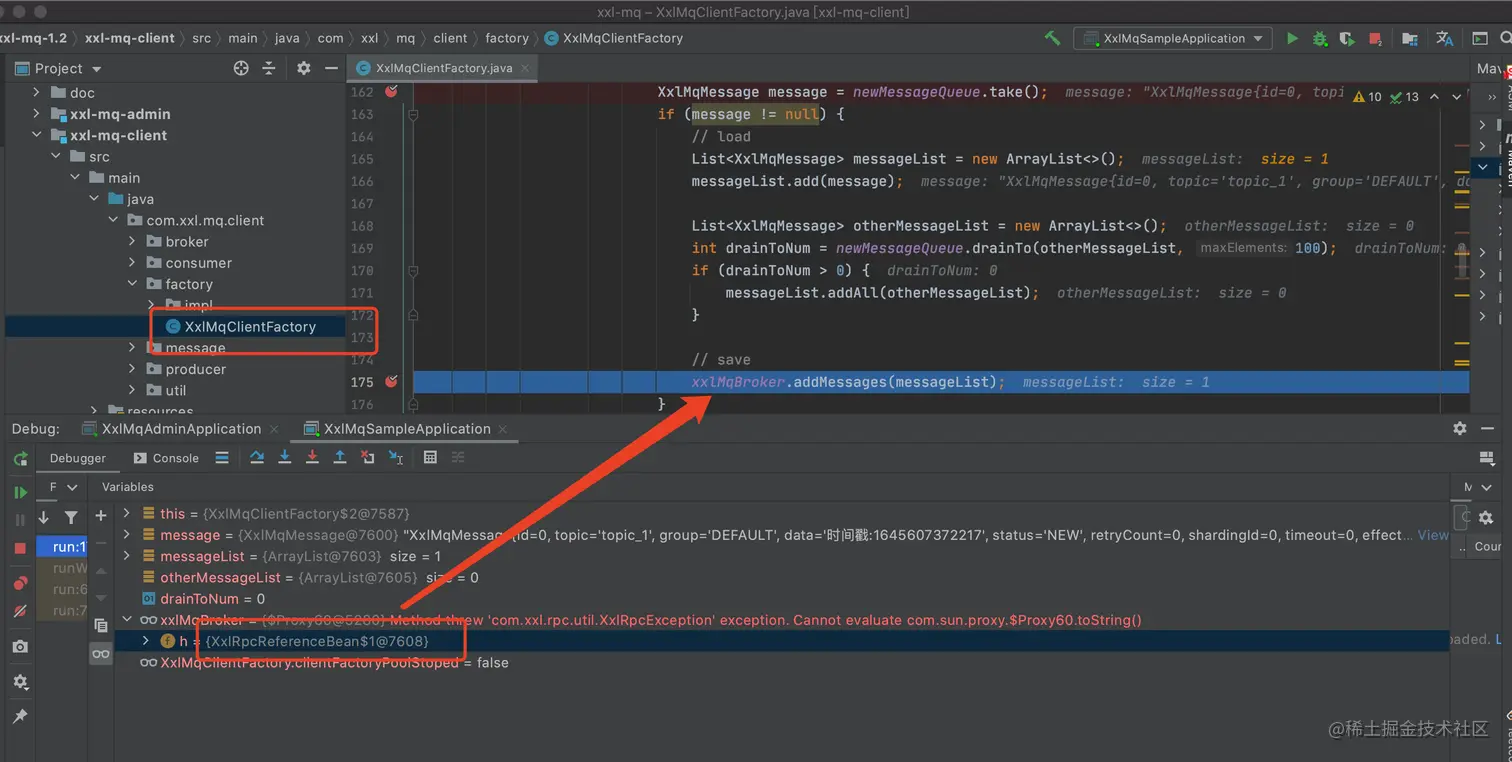The width and height of the screenshot is (1512, 762).
Task: Click factory breadcrumb in navigation bar
Action: [507, 38]
